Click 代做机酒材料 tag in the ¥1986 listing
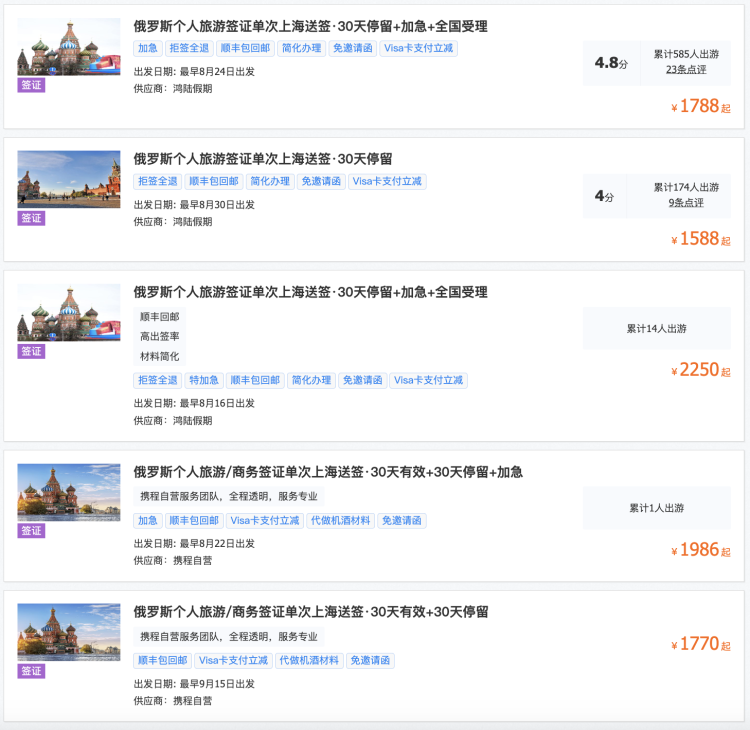 coord(341,521)
